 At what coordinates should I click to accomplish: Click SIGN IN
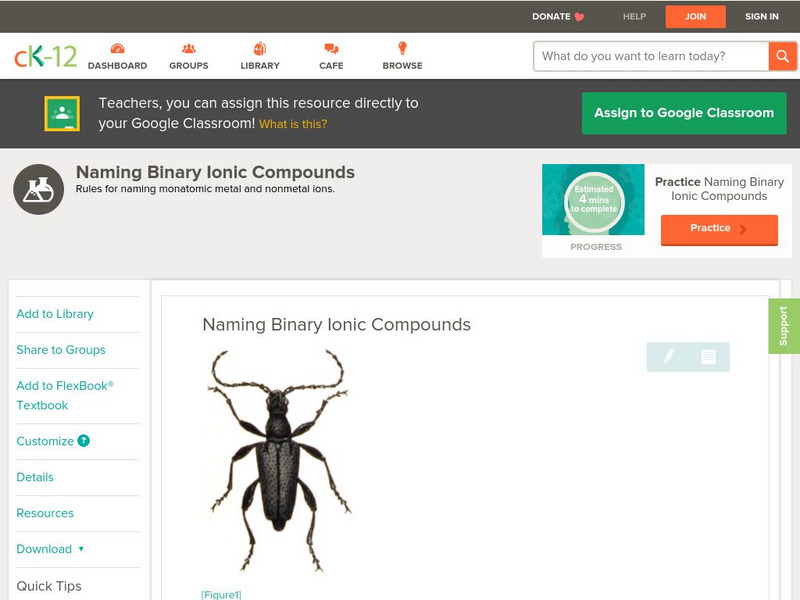point(762,17)
